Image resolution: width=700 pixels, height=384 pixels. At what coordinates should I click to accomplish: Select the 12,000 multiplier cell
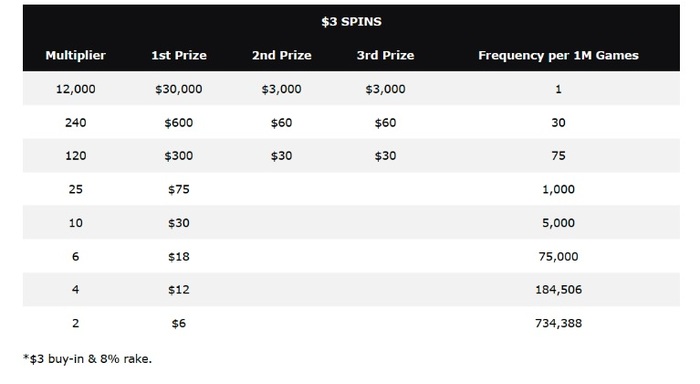[x=75, y=89]
